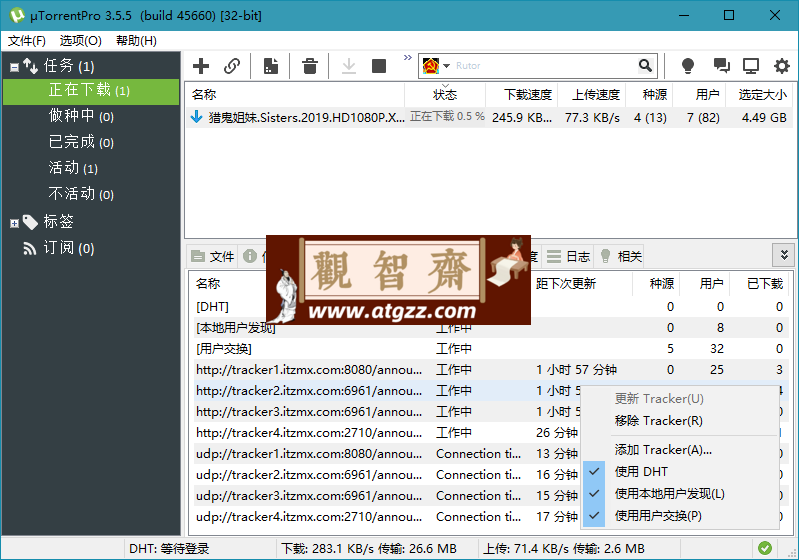Sort torrents by 下载速度 column header
The width and height of the screenshot is (799, 560).
pos(522,95)
